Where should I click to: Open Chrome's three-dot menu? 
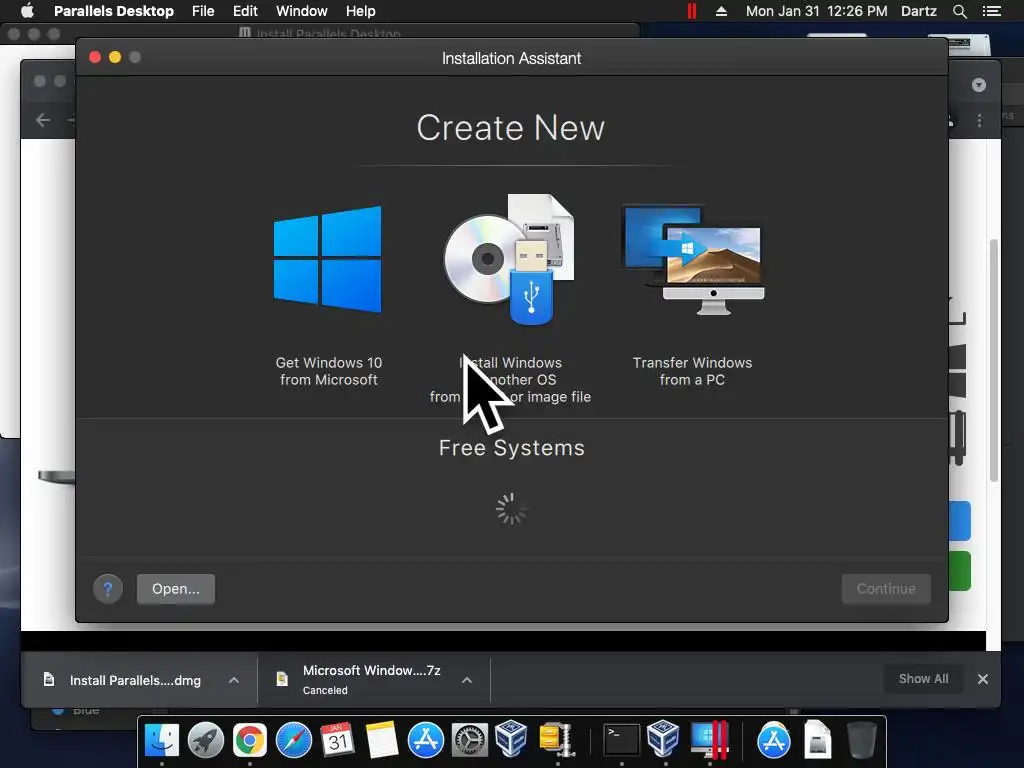[x=979, y=120]
